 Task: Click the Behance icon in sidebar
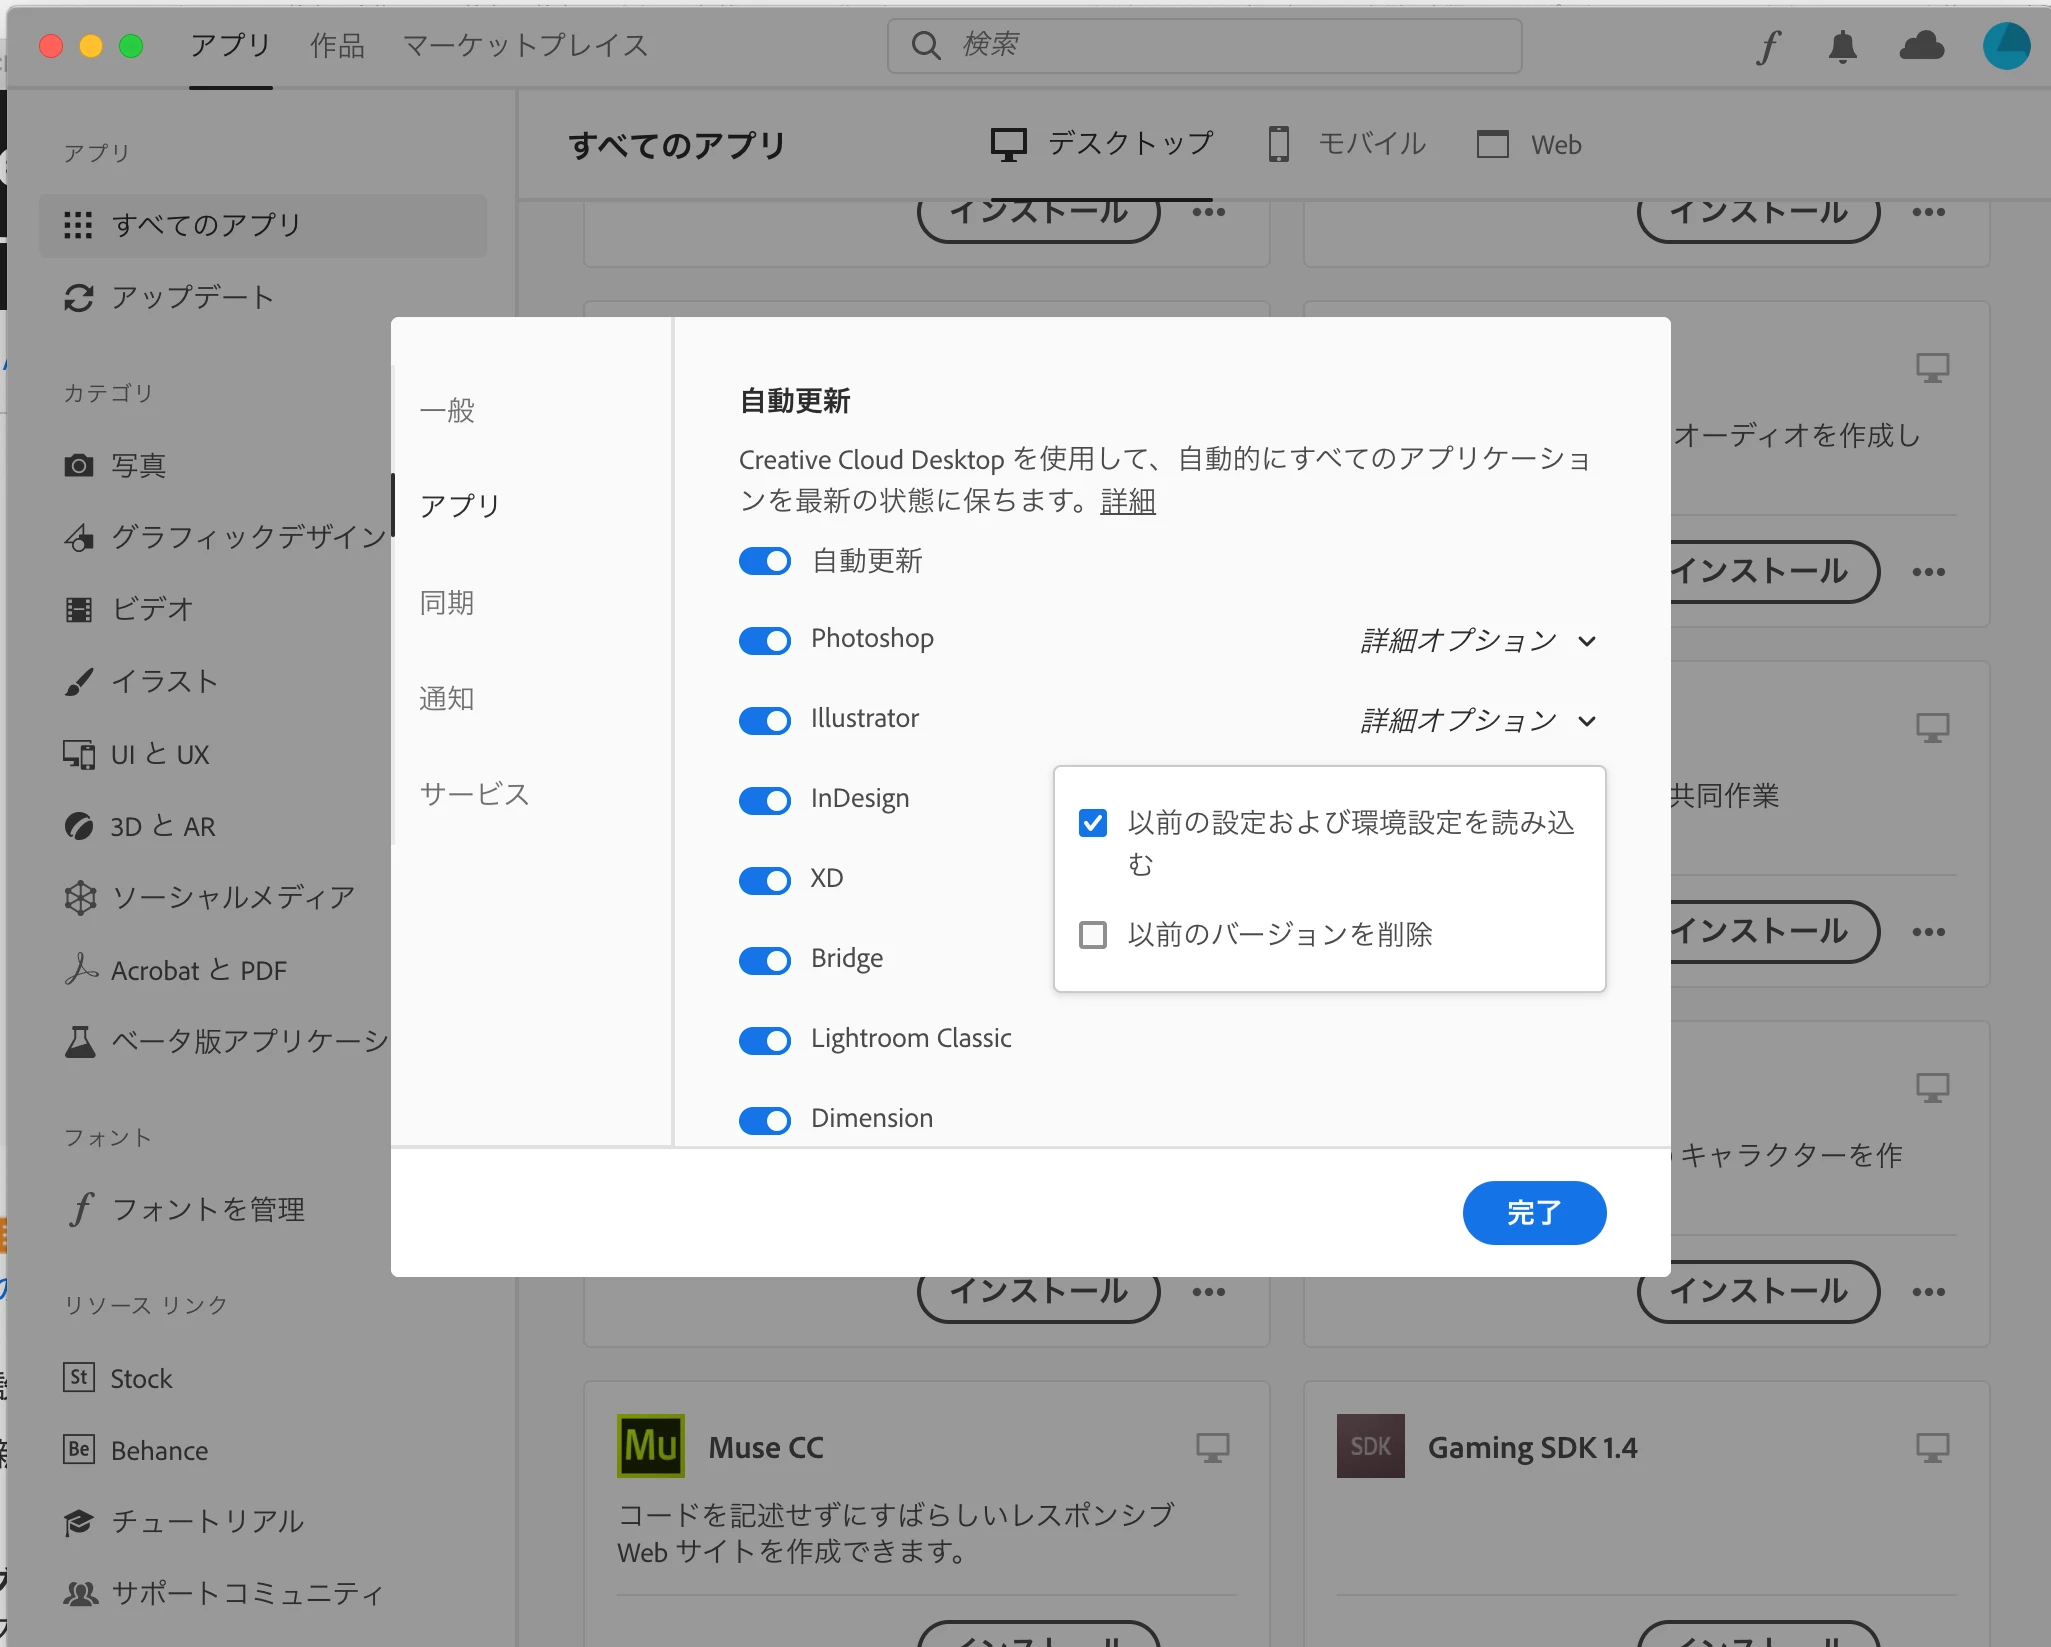(x=79, y=1450)
